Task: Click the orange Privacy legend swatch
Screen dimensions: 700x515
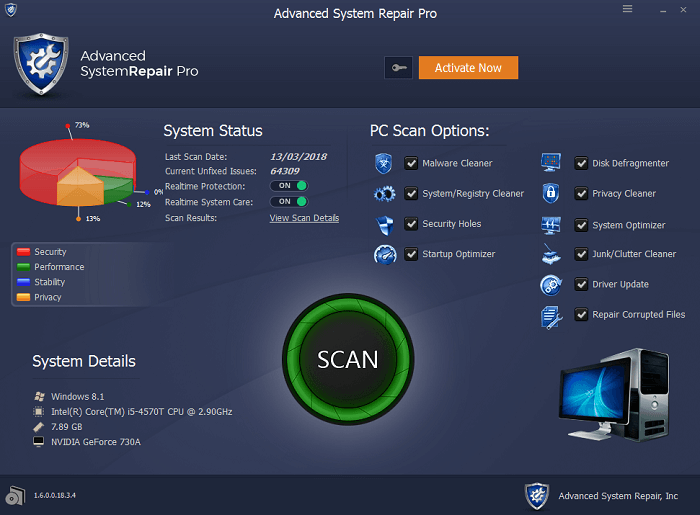Action: tap(23, 297)
